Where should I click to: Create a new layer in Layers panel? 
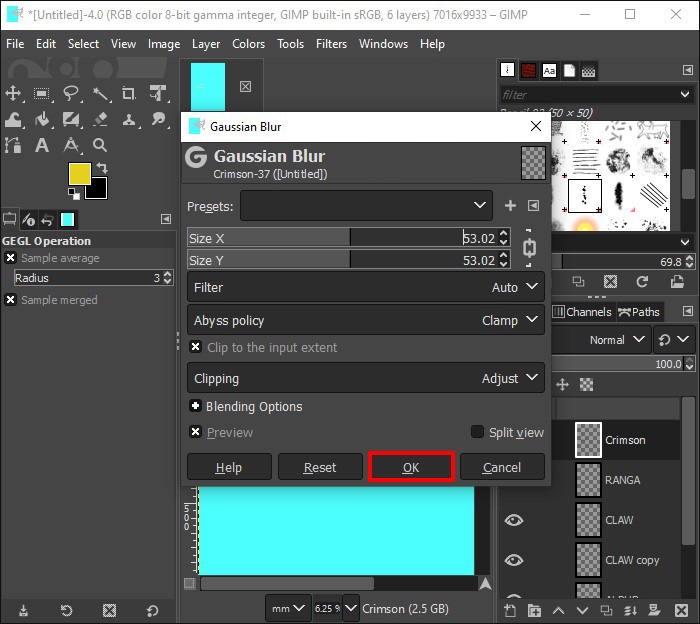tap(510, 610)
